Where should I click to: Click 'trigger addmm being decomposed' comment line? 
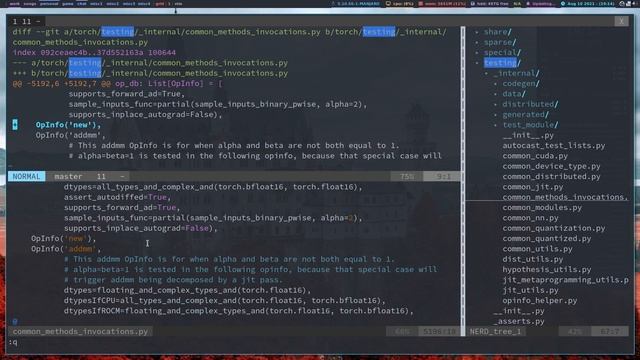[173, 280]
